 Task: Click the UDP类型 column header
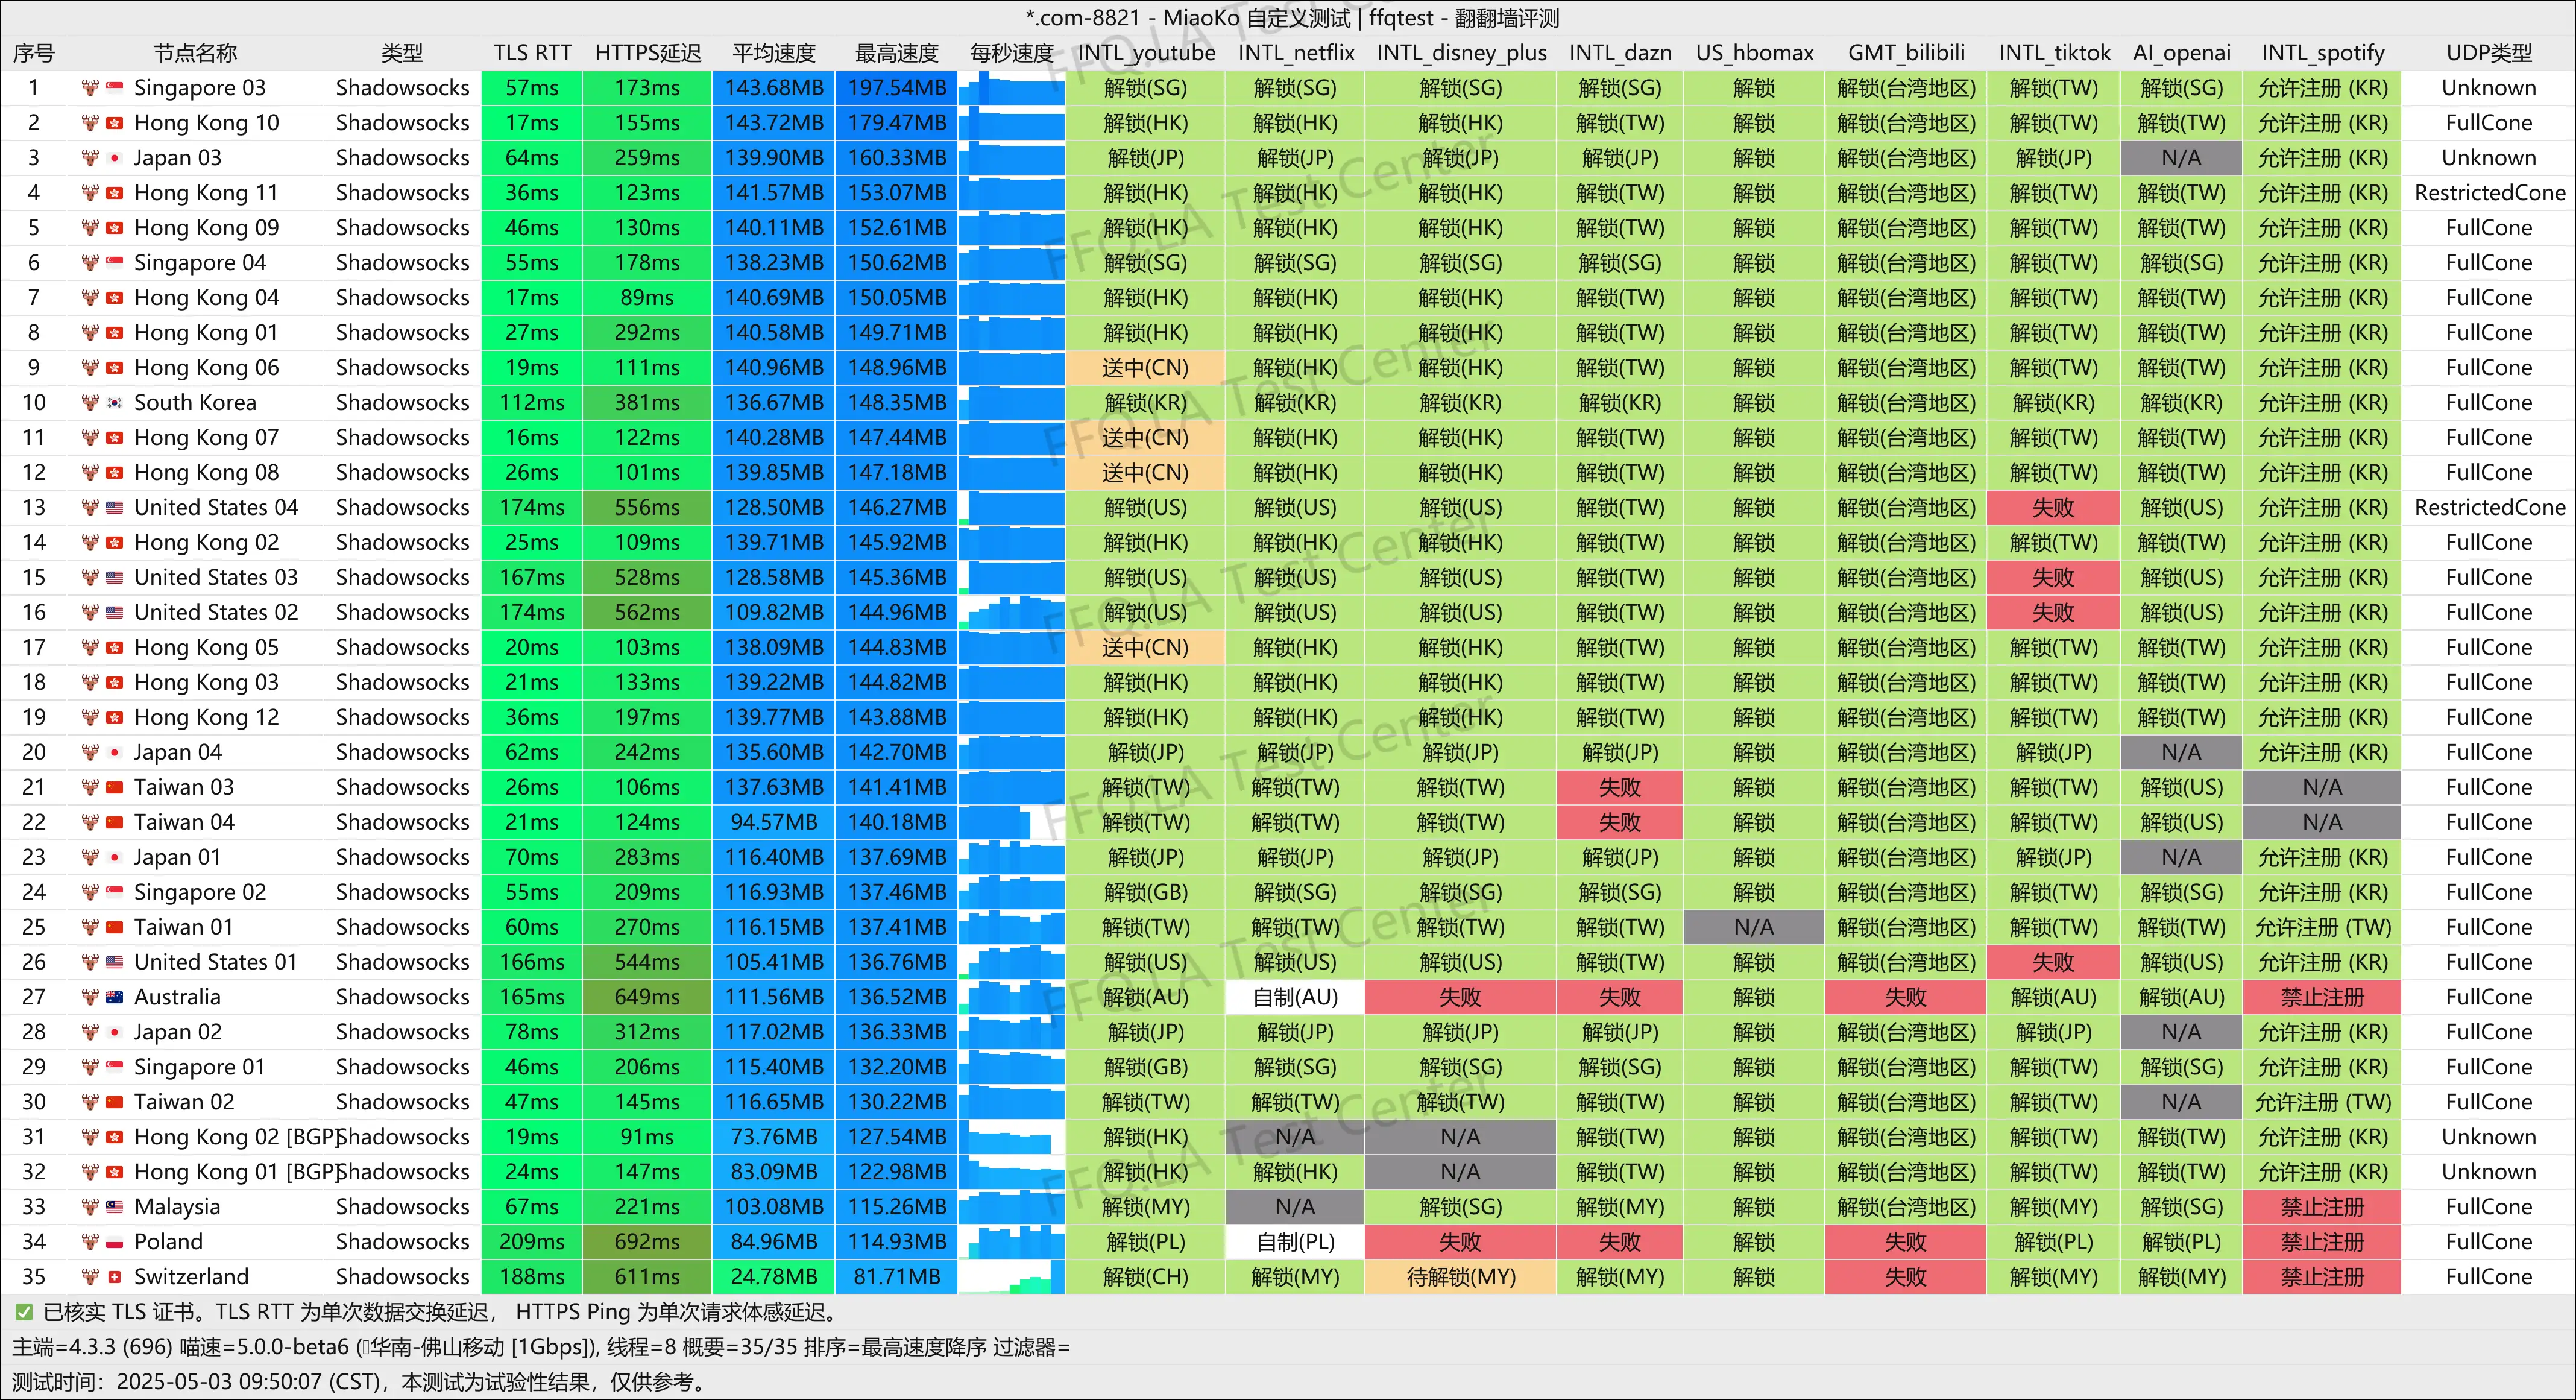click(2489, 53)
